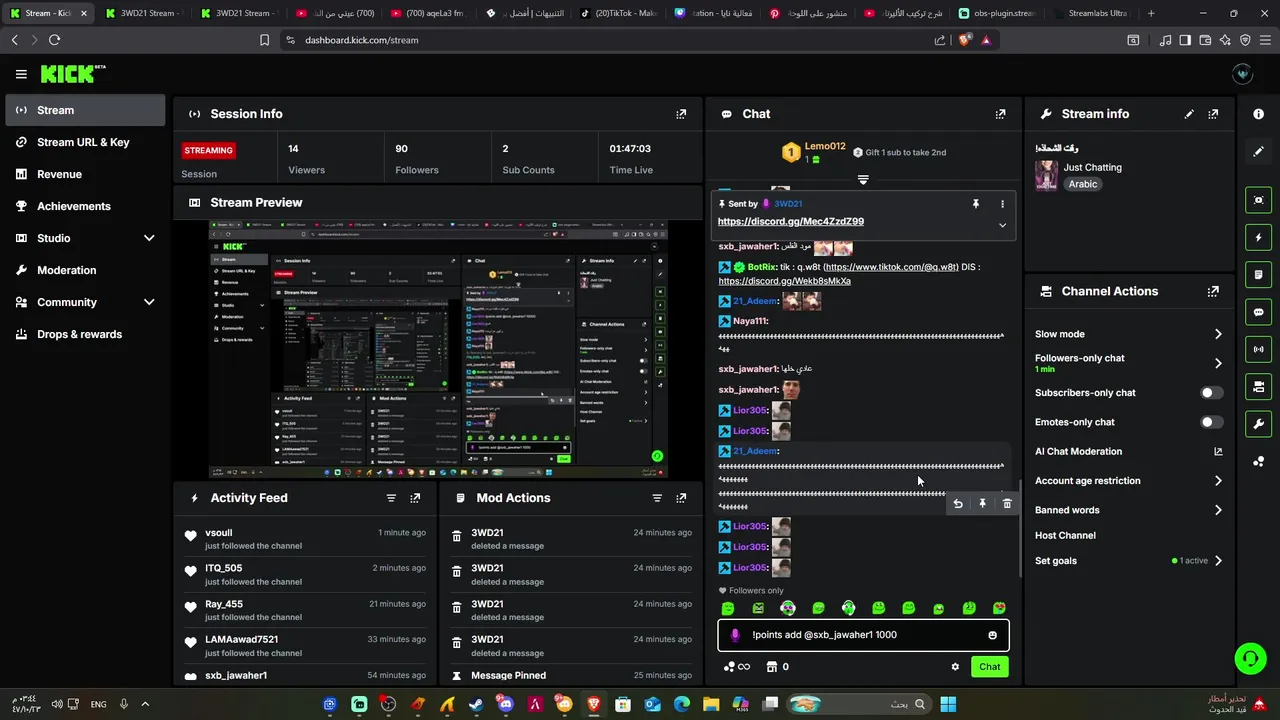Pop out the Session Info panel
The width and height of the screenshot is (1280, 720).
(x=681, y=114)
